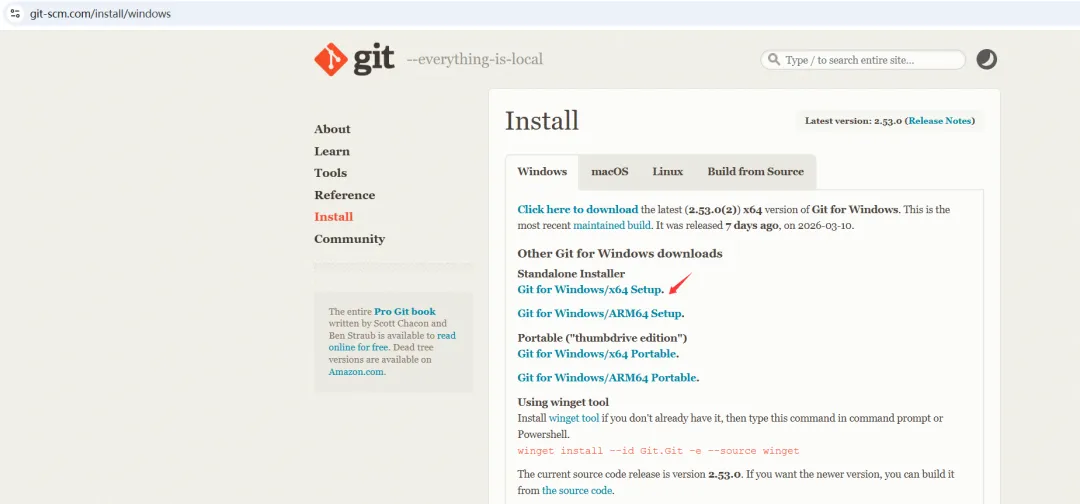Open the Community section in sidebar
Screen dimensions: 1080x504
(349, 239)
